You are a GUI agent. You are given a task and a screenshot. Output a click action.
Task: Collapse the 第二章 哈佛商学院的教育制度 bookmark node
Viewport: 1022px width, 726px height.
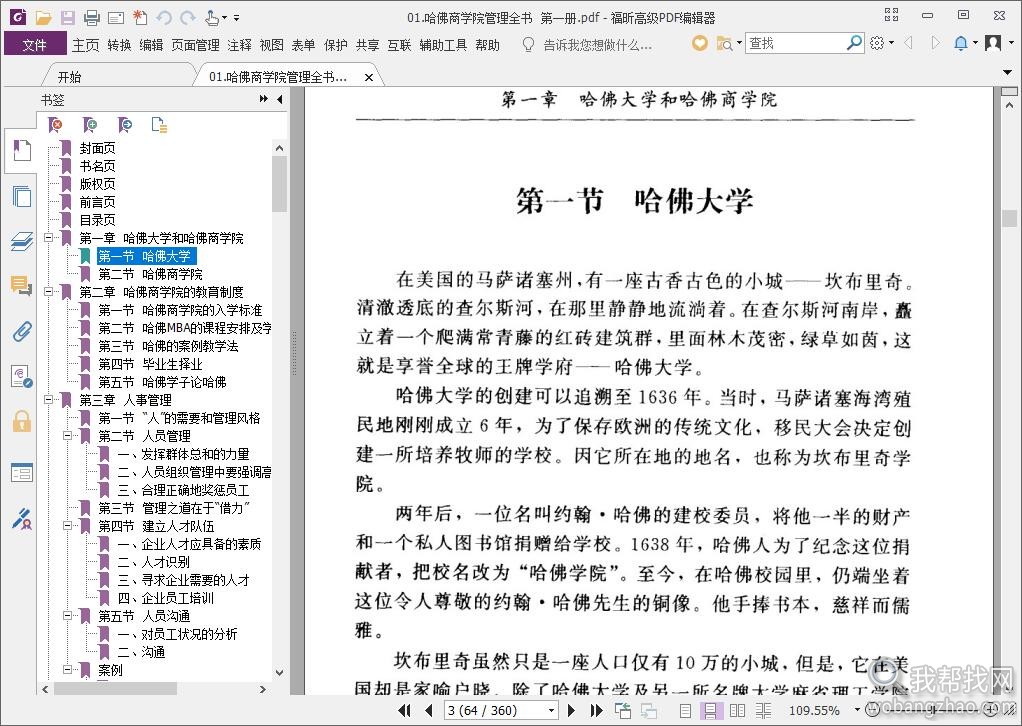[48, 292]
